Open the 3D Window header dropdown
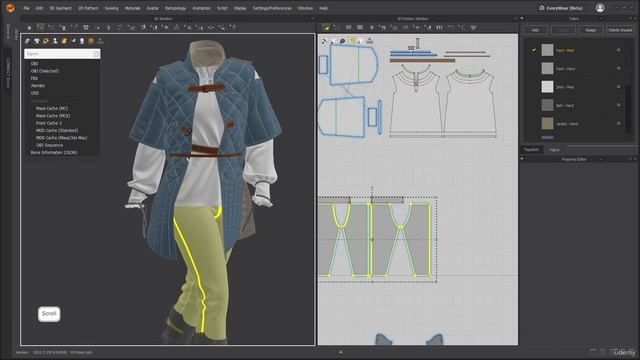Image resolution: width=640 pixels, height=360 pixels. tap(189, 19)
